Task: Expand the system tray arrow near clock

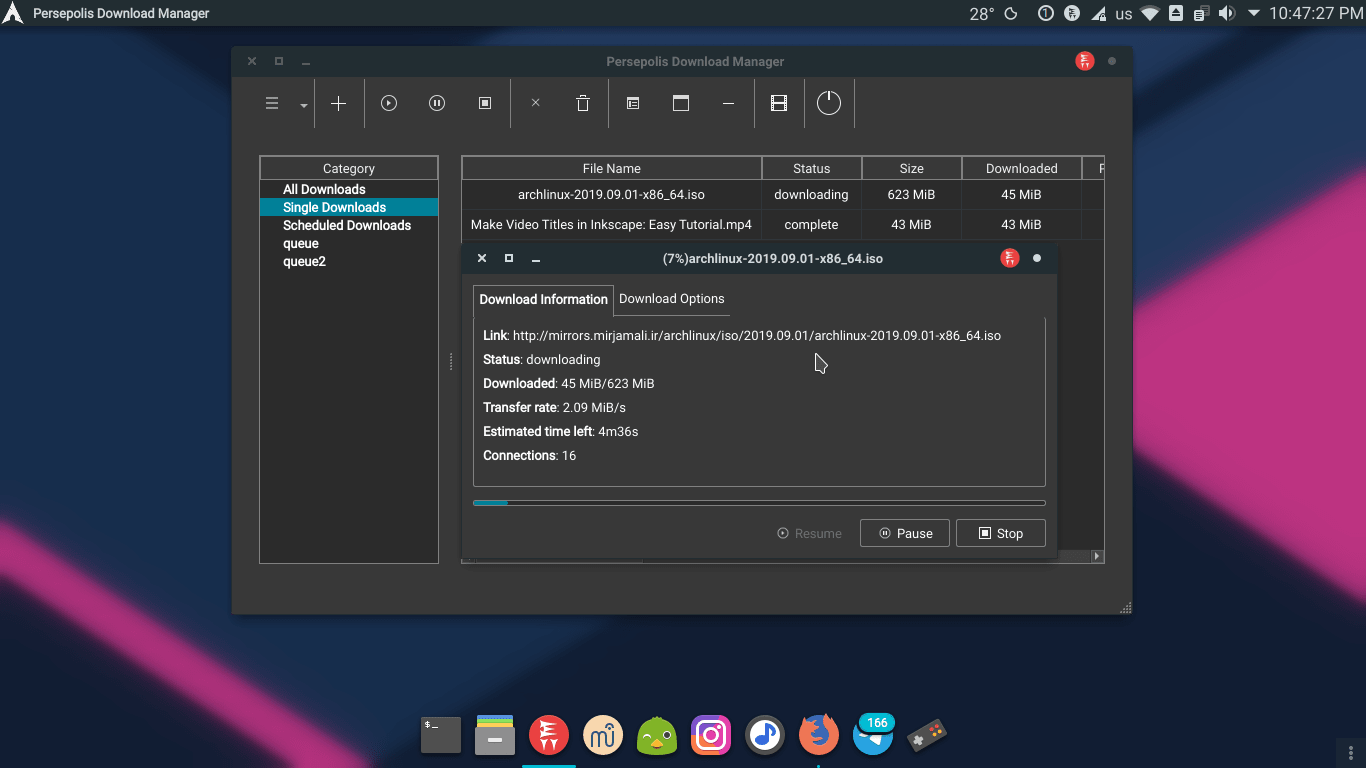Action: (1253, 14)
